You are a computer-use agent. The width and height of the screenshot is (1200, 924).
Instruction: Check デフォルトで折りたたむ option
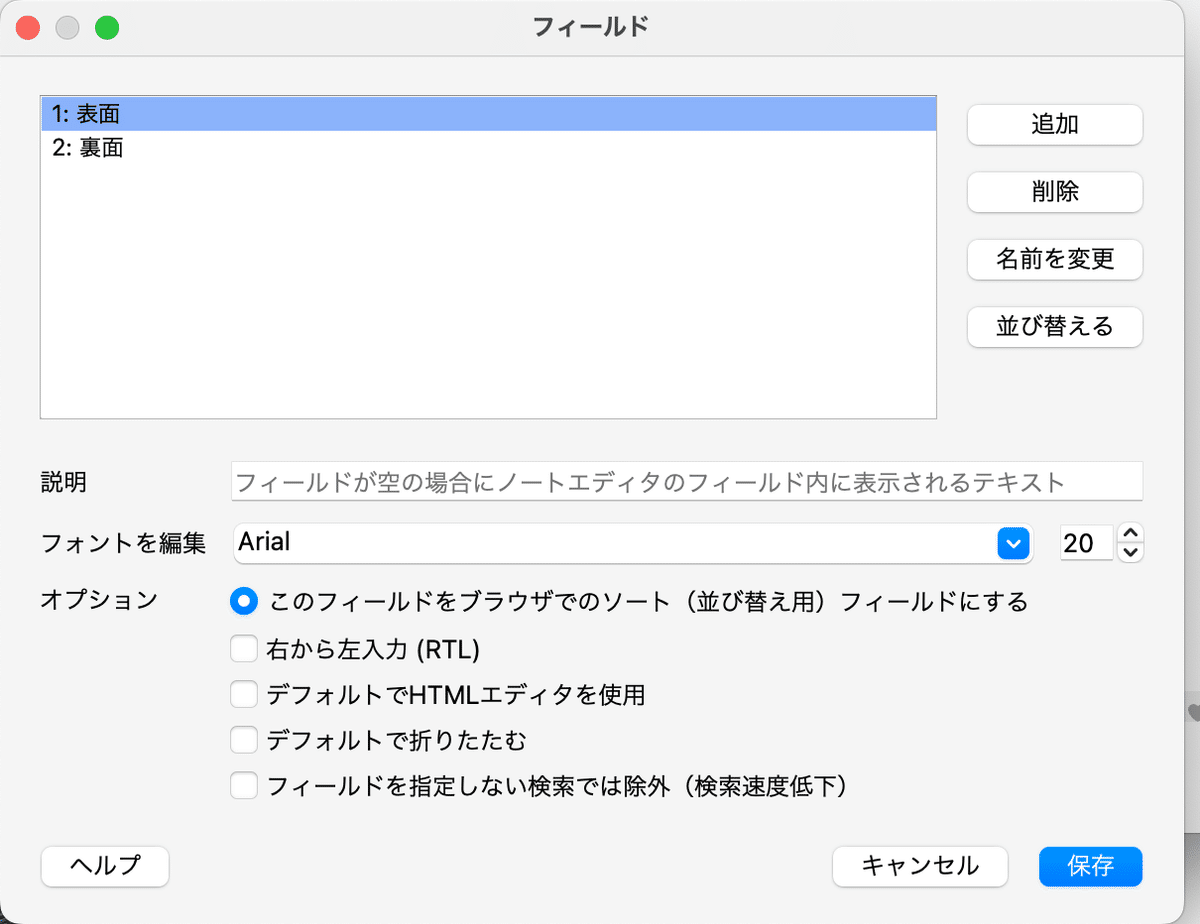[x=243, y=740]
